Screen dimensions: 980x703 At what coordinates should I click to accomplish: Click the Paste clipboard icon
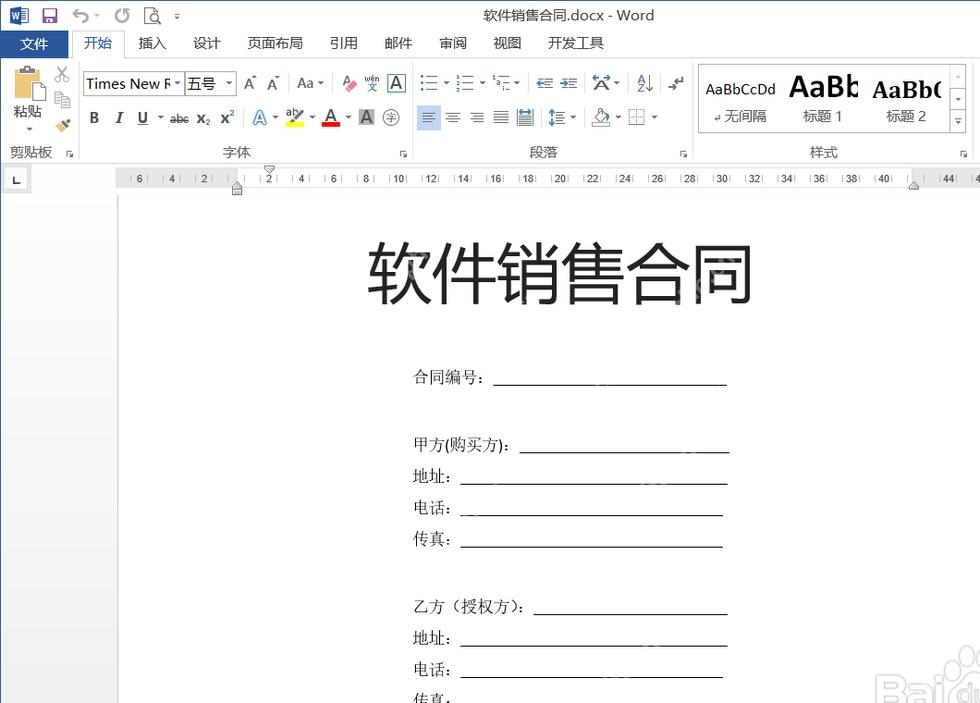pos(29,83)
